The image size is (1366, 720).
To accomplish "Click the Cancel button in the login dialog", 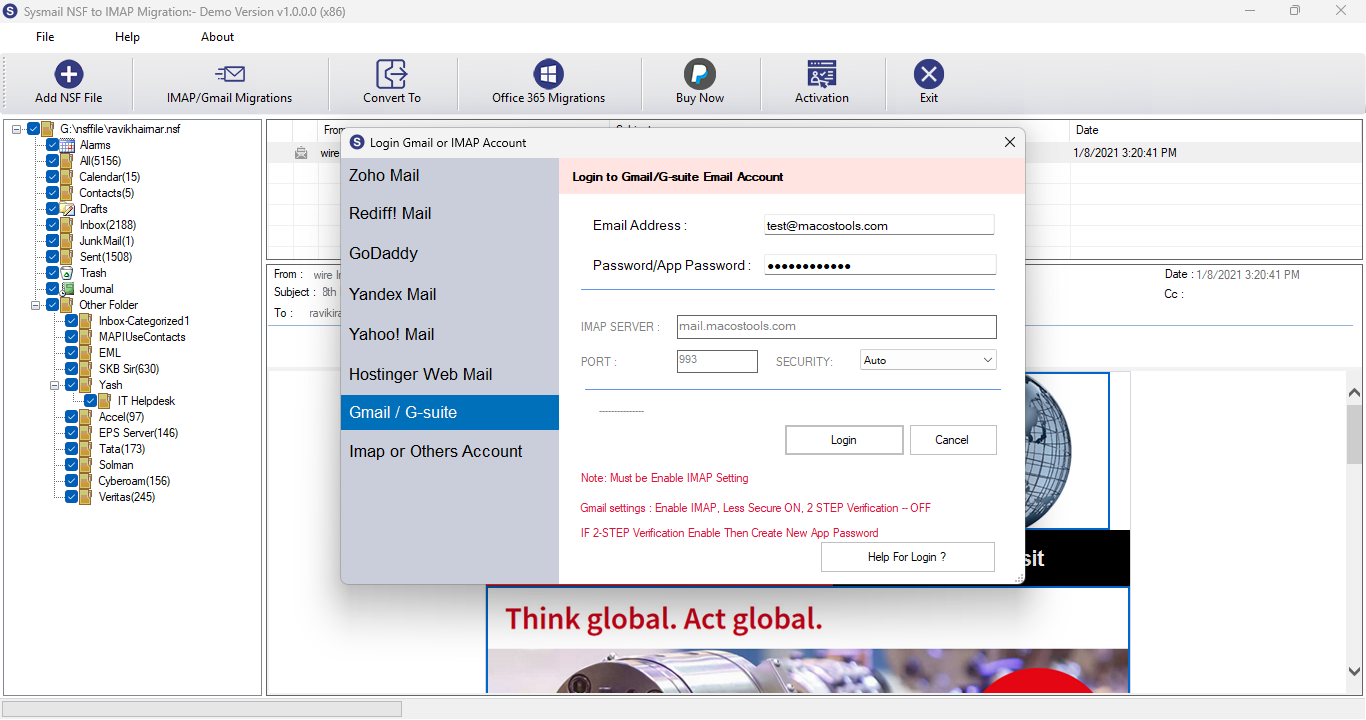I will pyautogui.click(x=953, y=440).
